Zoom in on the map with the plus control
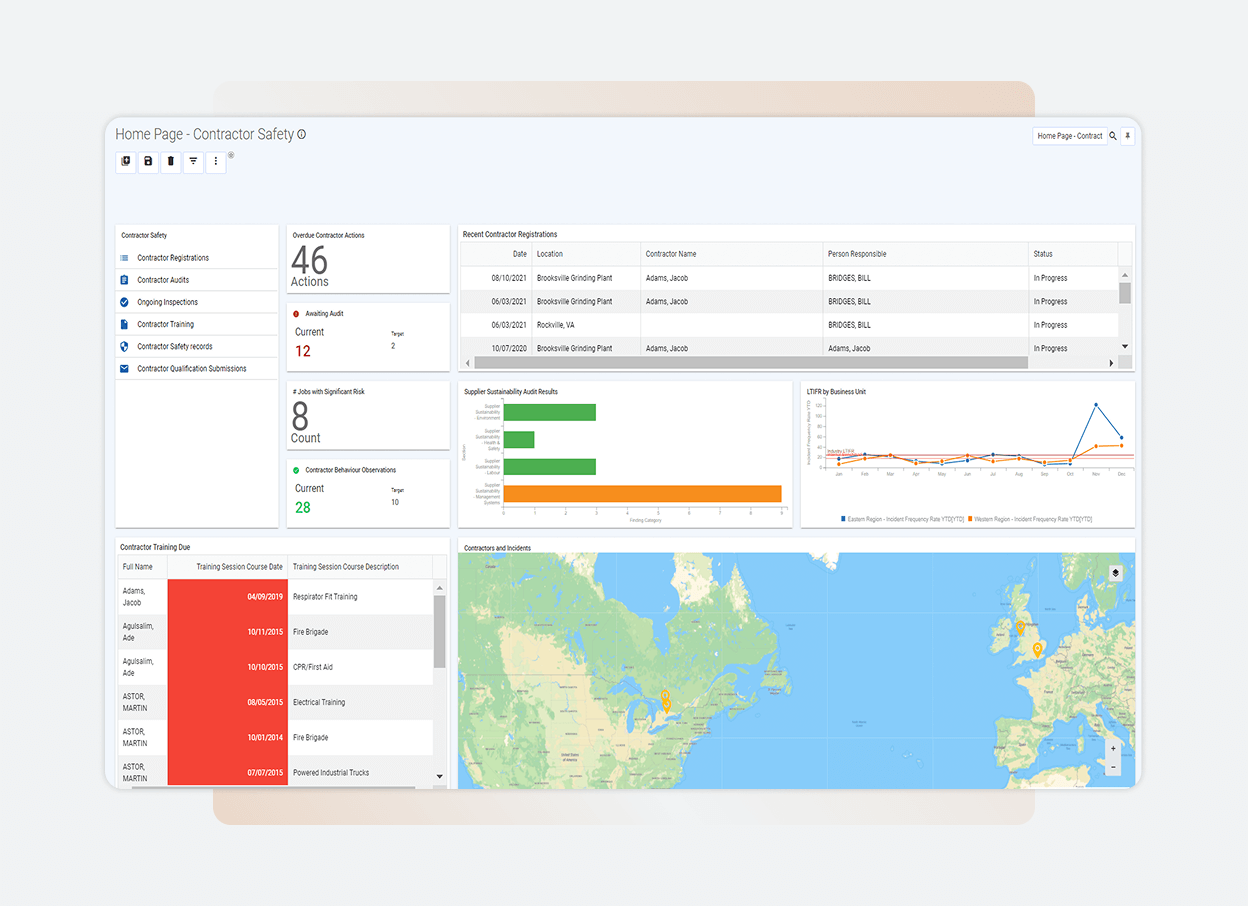The height and width of the screenshot is (906, 1248). [x=1113, y=748]
